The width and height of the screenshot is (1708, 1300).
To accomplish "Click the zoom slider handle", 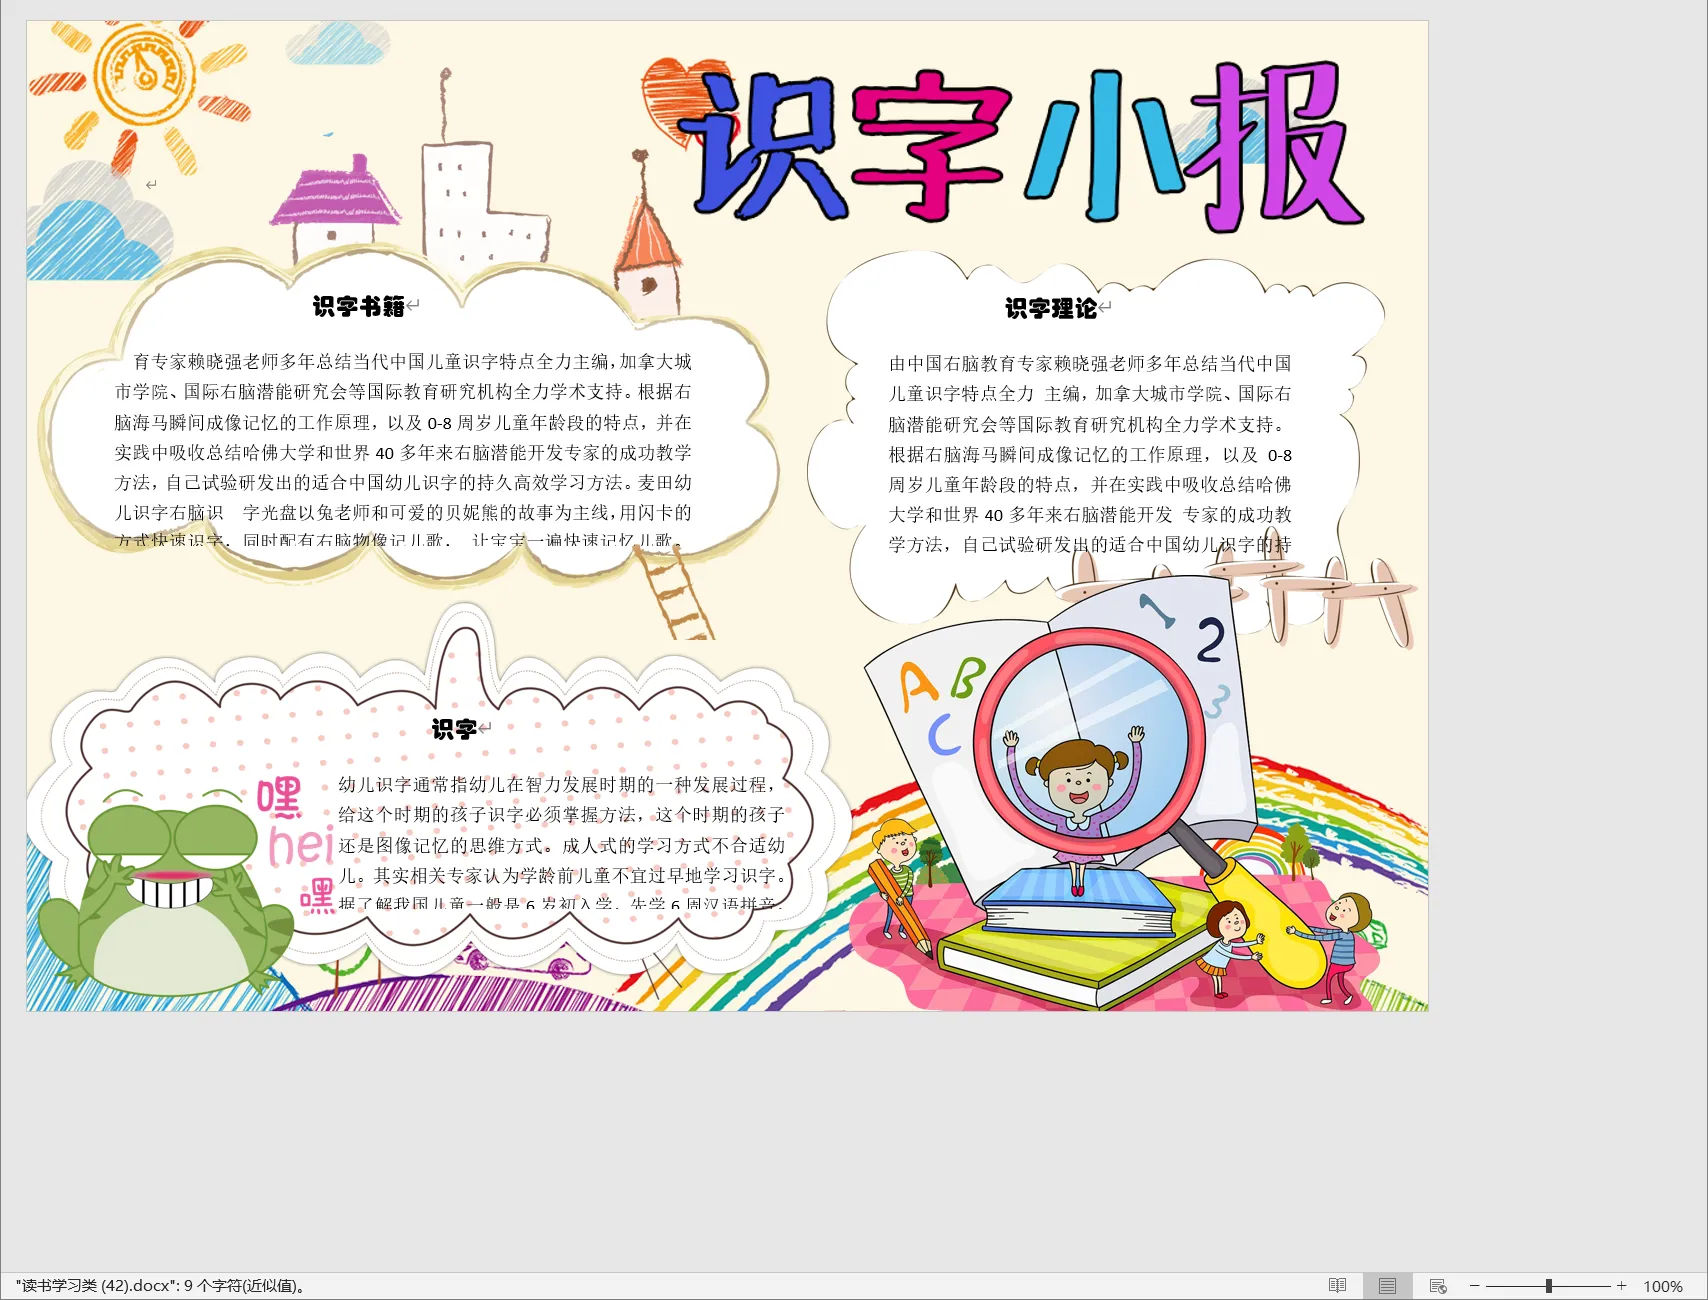I will (1548, 1286).
